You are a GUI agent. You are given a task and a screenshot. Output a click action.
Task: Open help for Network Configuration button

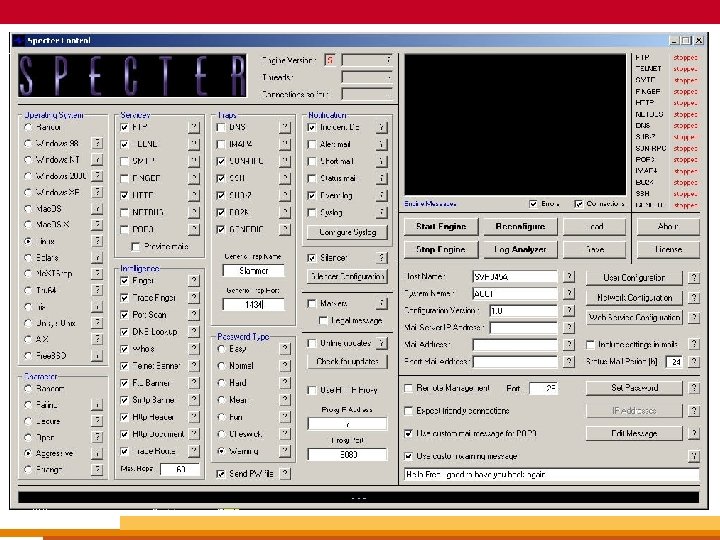coord(694,298)
